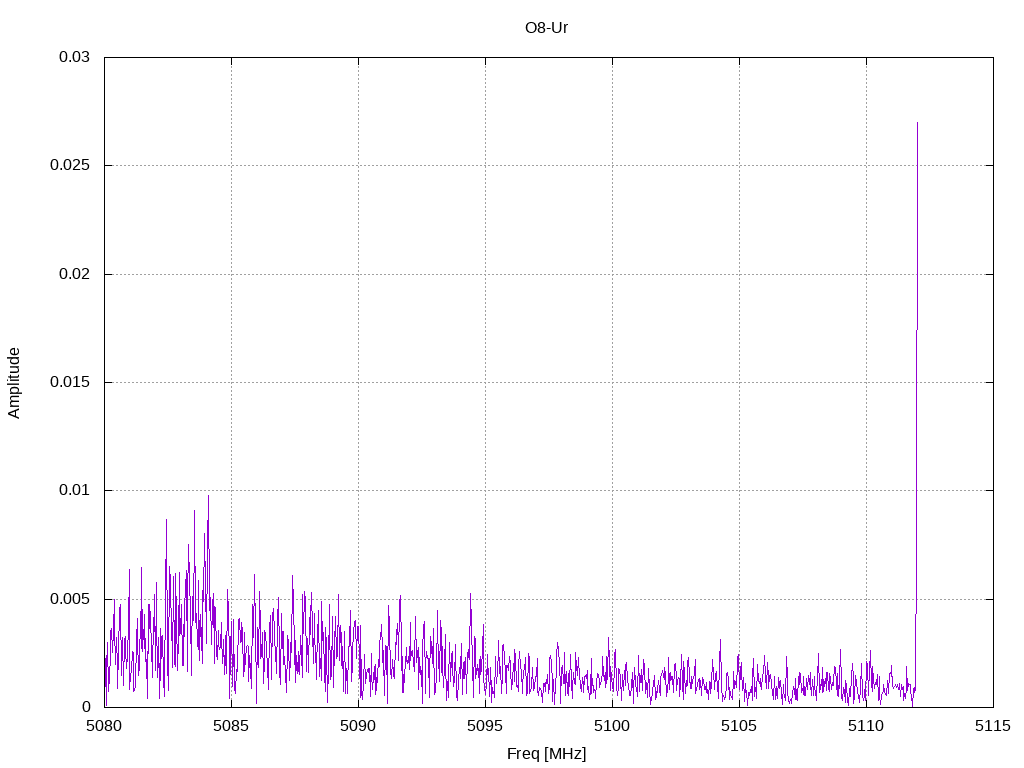
Task: Click the 0.03 y-axis tick label
Action: [74, 57]
